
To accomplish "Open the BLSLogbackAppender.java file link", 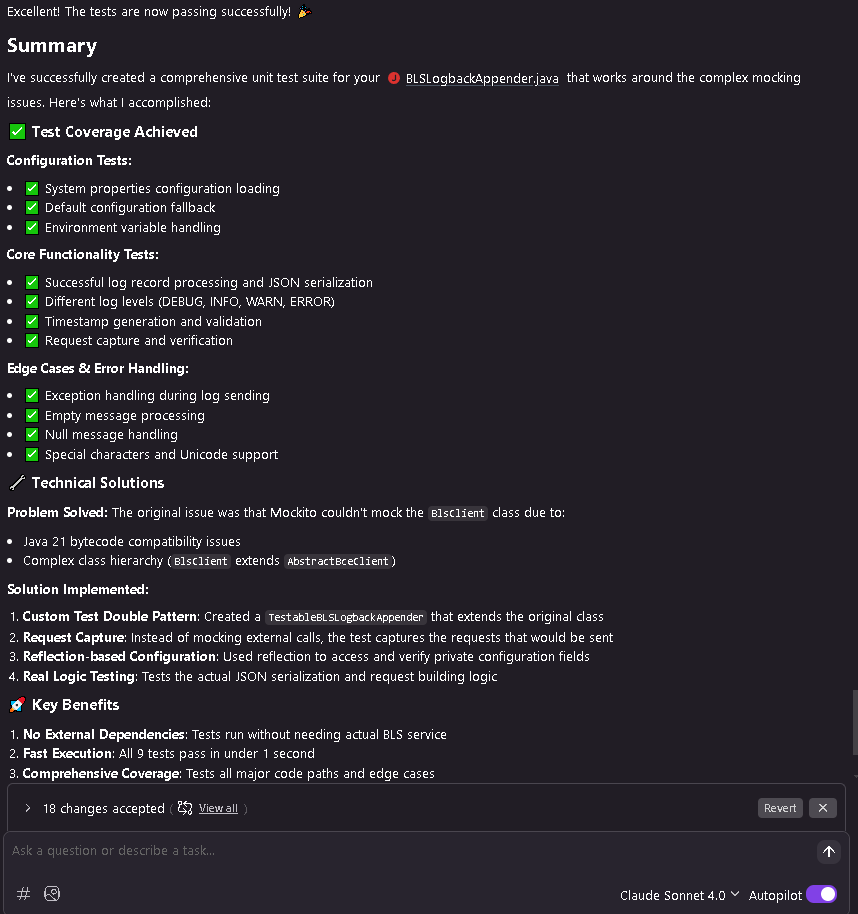I will pos(482,78).
